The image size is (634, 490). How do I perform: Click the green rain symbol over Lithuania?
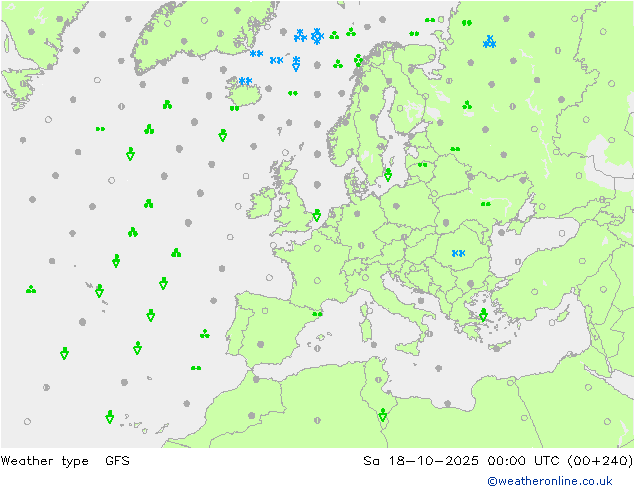coord(423,165)
